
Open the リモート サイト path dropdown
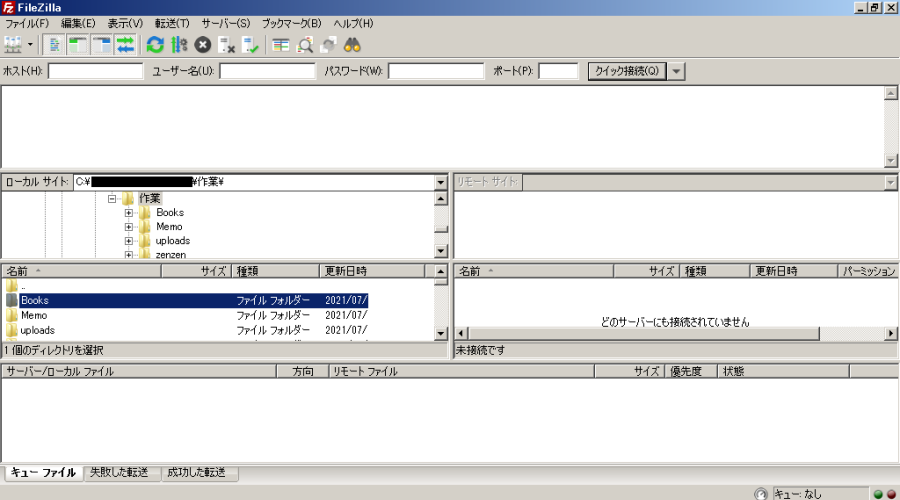[890, 182]
